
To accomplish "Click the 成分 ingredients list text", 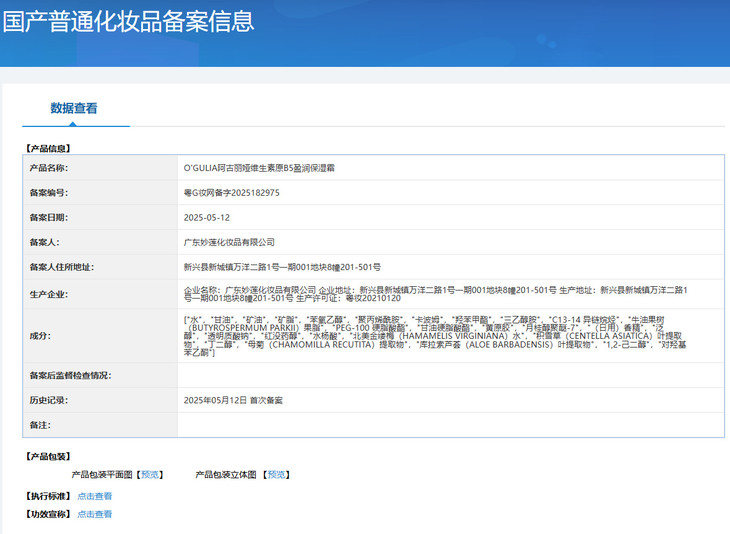I will click(x=436, y=335).
